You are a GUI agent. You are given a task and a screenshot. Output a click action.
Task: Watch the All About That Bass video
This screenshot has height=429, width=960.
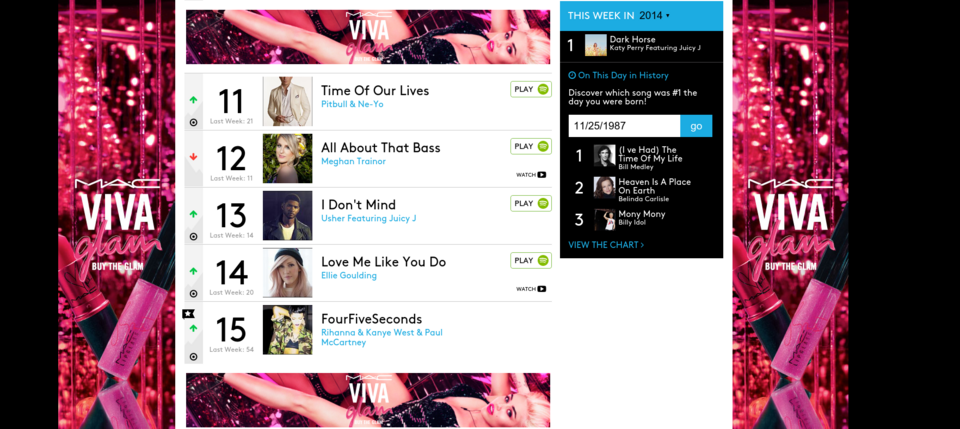[531, 175]
